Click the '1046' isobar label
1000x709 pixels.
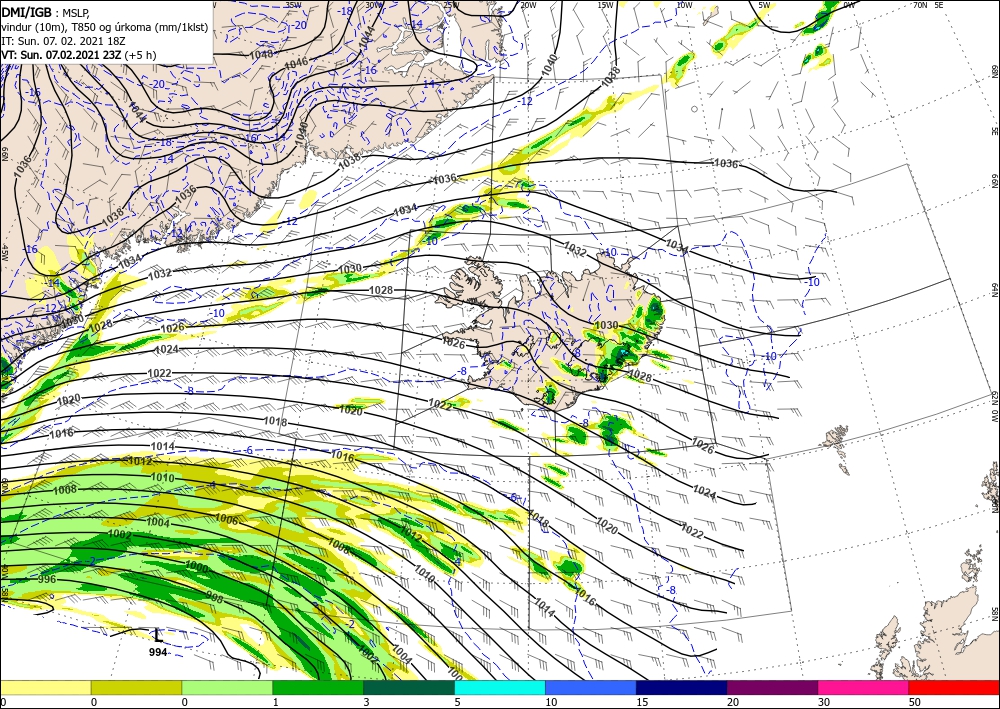[x=296, y=64]
